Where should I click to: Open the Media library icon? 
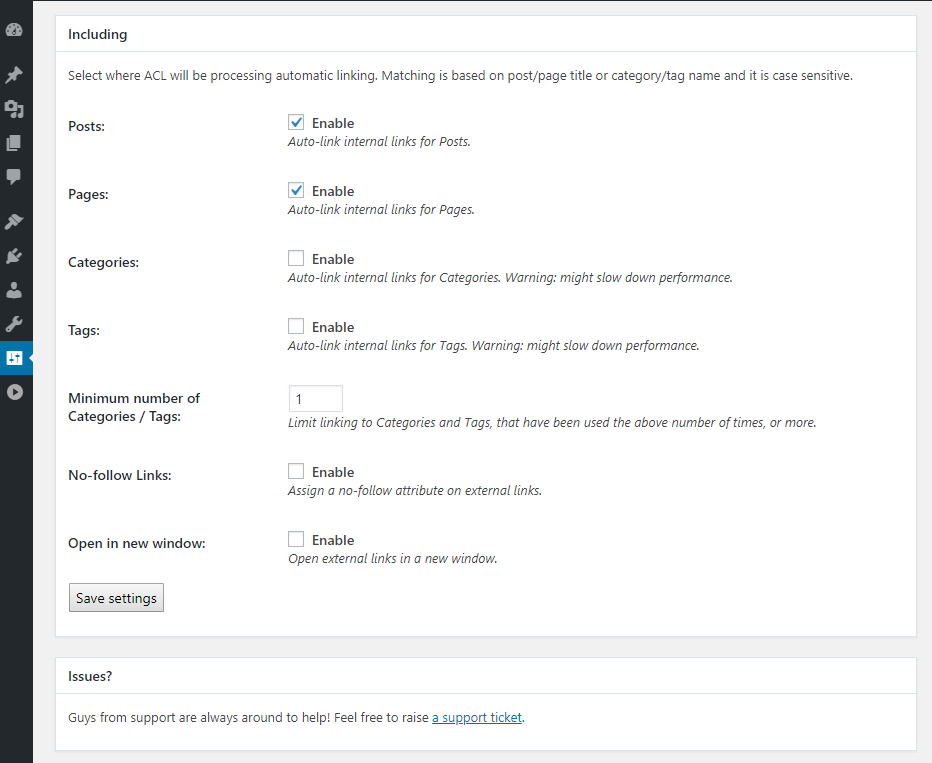click(14, 109)
